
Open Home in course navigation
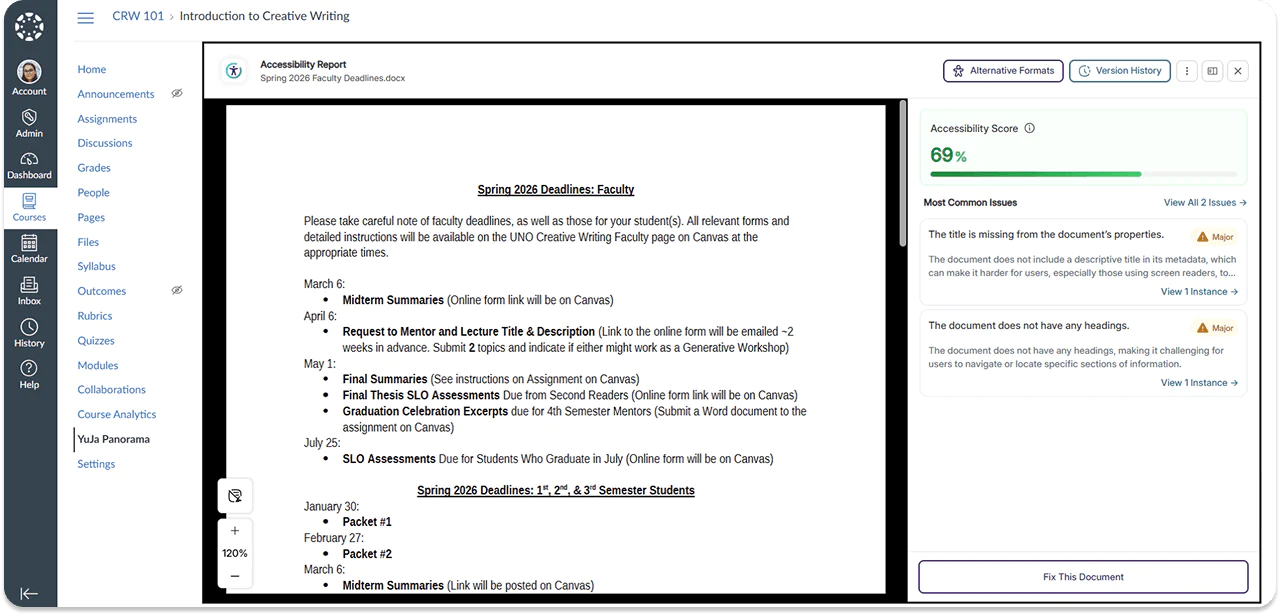(92, 69)
